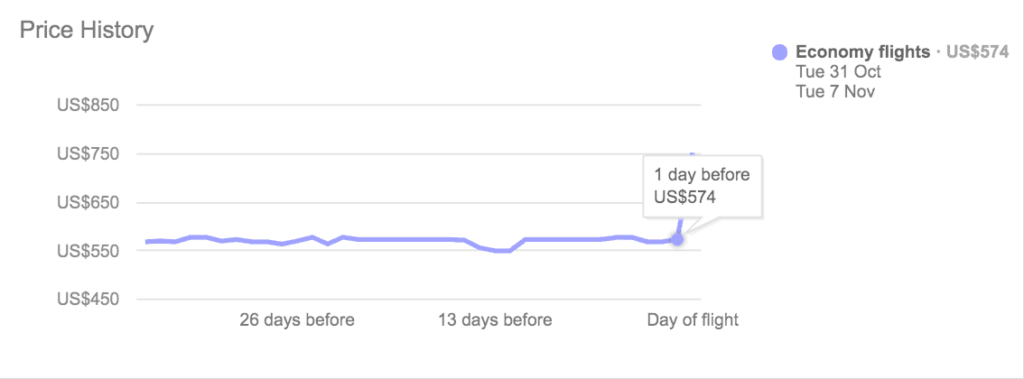Click the price spike at chart's right end

(692, 155)
